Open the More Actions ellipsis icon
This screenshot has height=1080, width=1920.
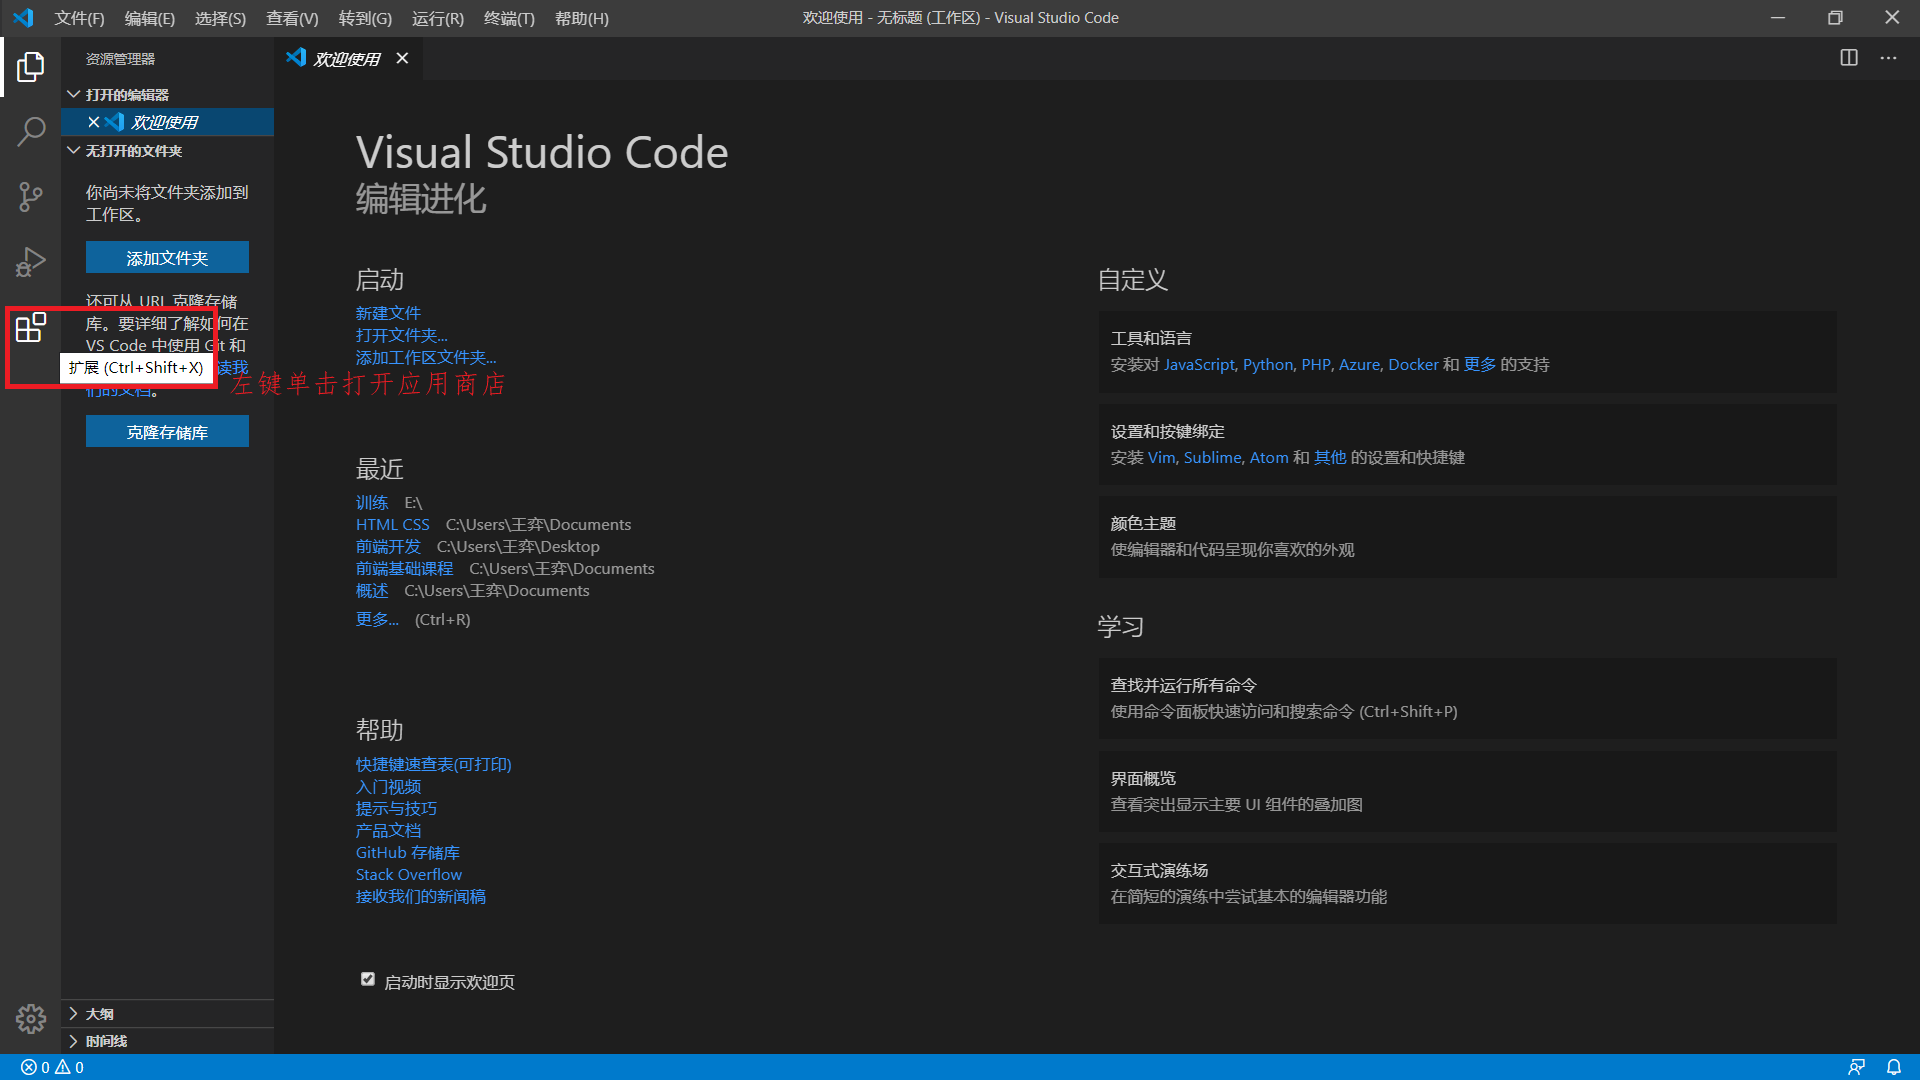(x=1888, y=58)
